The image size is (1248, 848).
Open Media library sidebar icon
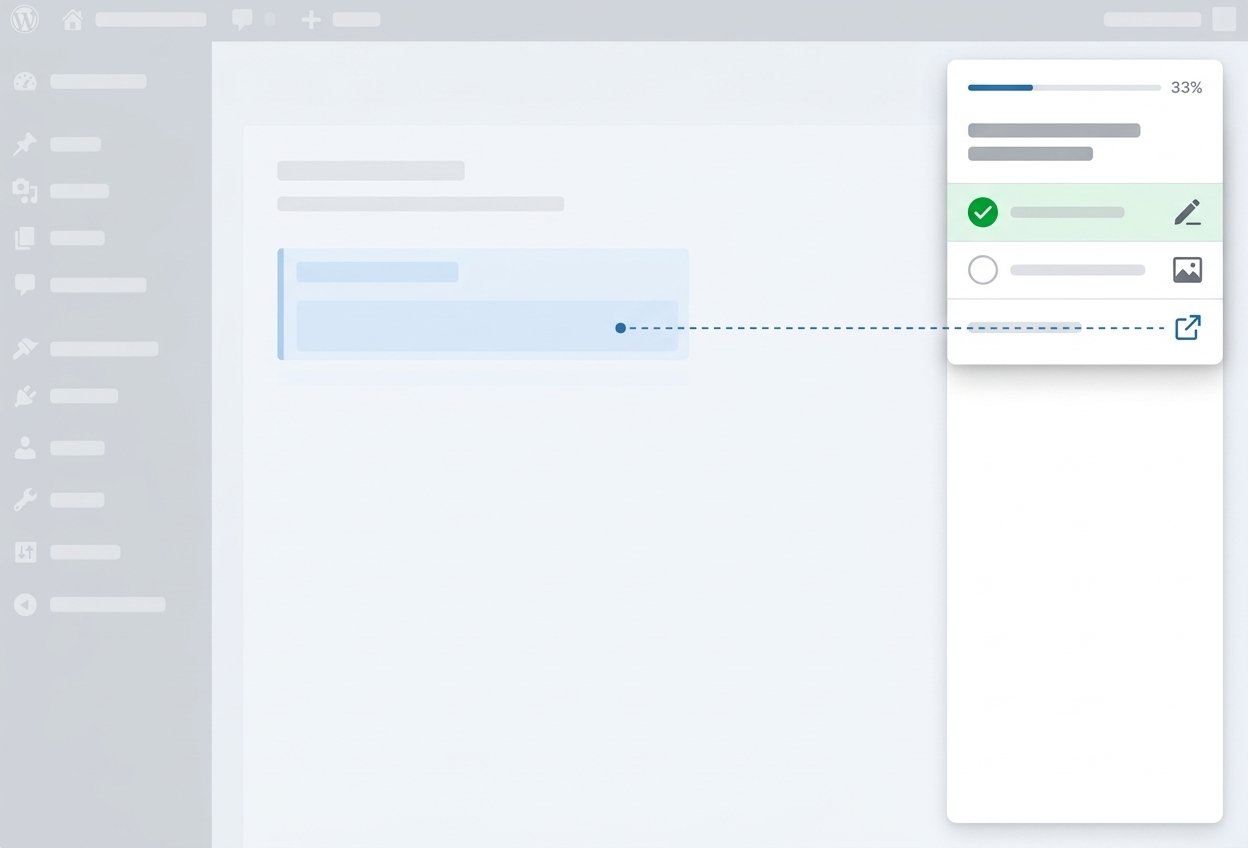(x=25, y=191)
